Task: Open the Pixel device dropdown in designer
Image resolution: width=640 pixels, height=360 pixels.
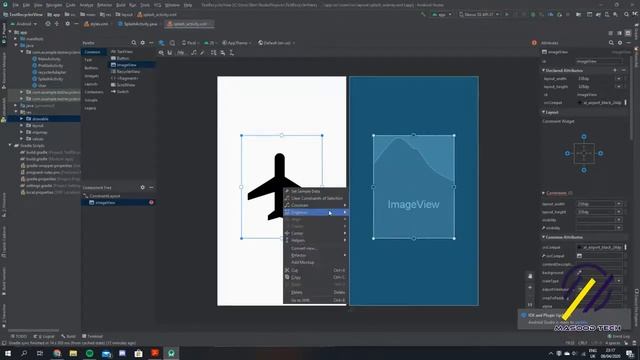Action: (190, 43)
